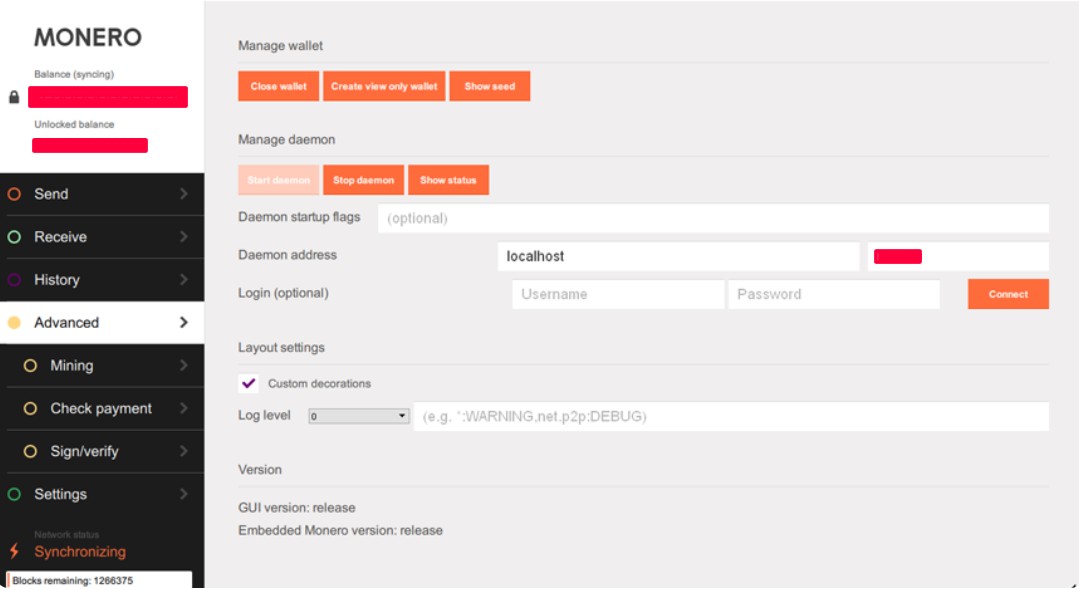
Task: Click the Connect button
Action: coord(1008,294)
